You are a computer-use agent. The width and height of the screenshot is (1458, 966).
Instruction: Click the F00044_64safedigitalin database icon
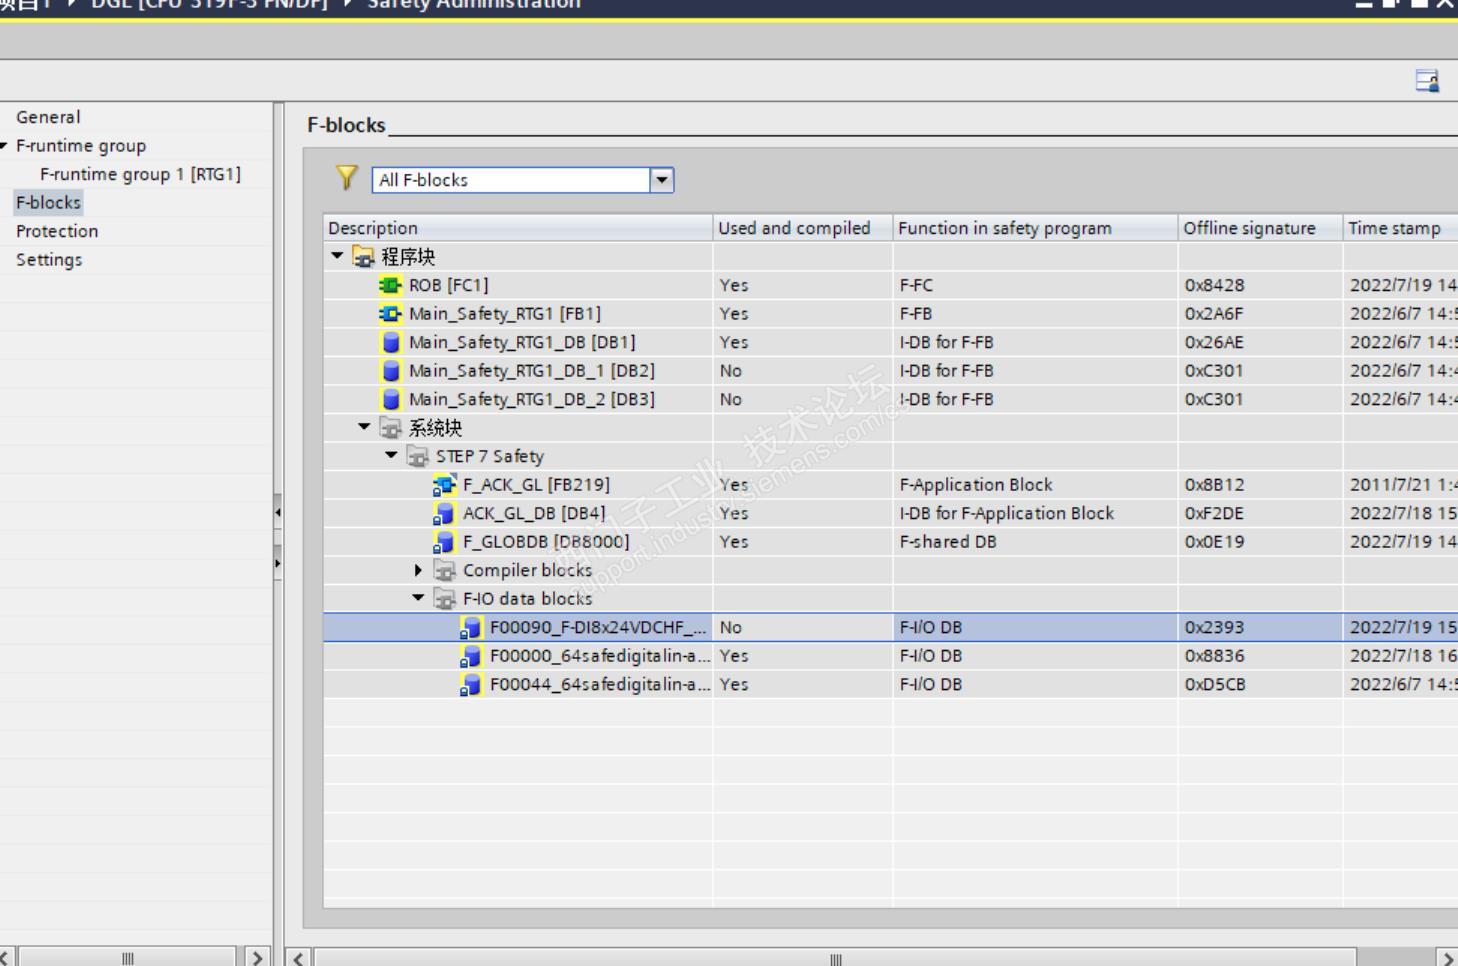point(471,685)
